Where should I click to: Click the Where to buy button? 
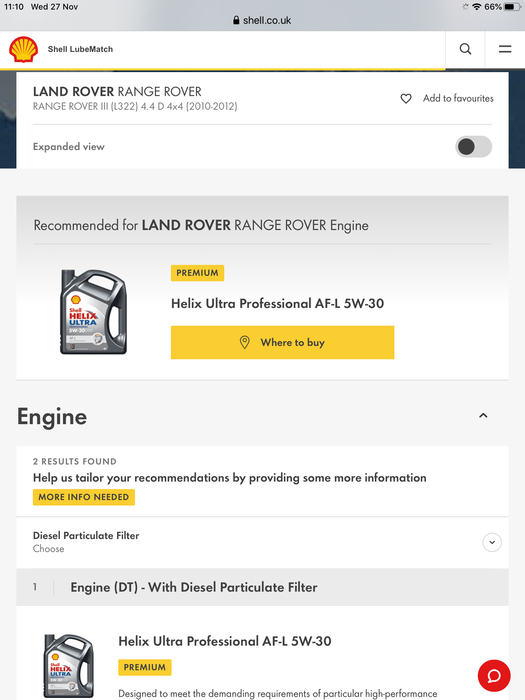283,342
